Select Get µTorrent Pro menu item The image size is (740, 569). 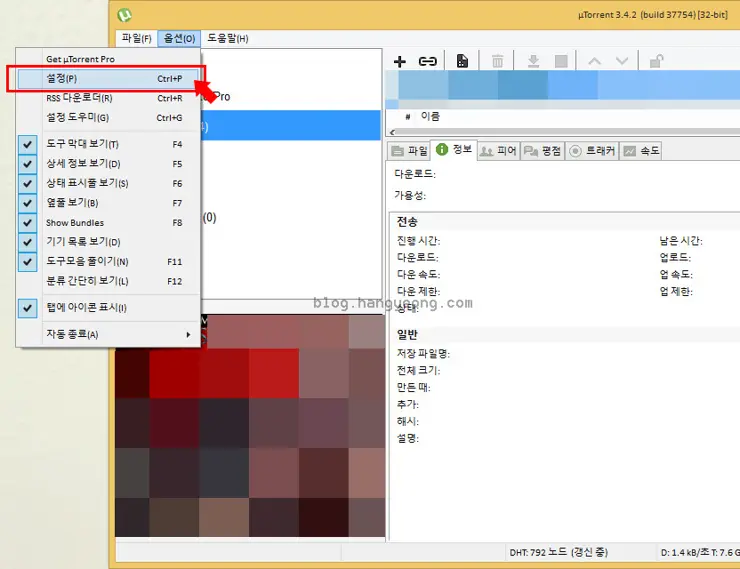[x=108, y=59]
